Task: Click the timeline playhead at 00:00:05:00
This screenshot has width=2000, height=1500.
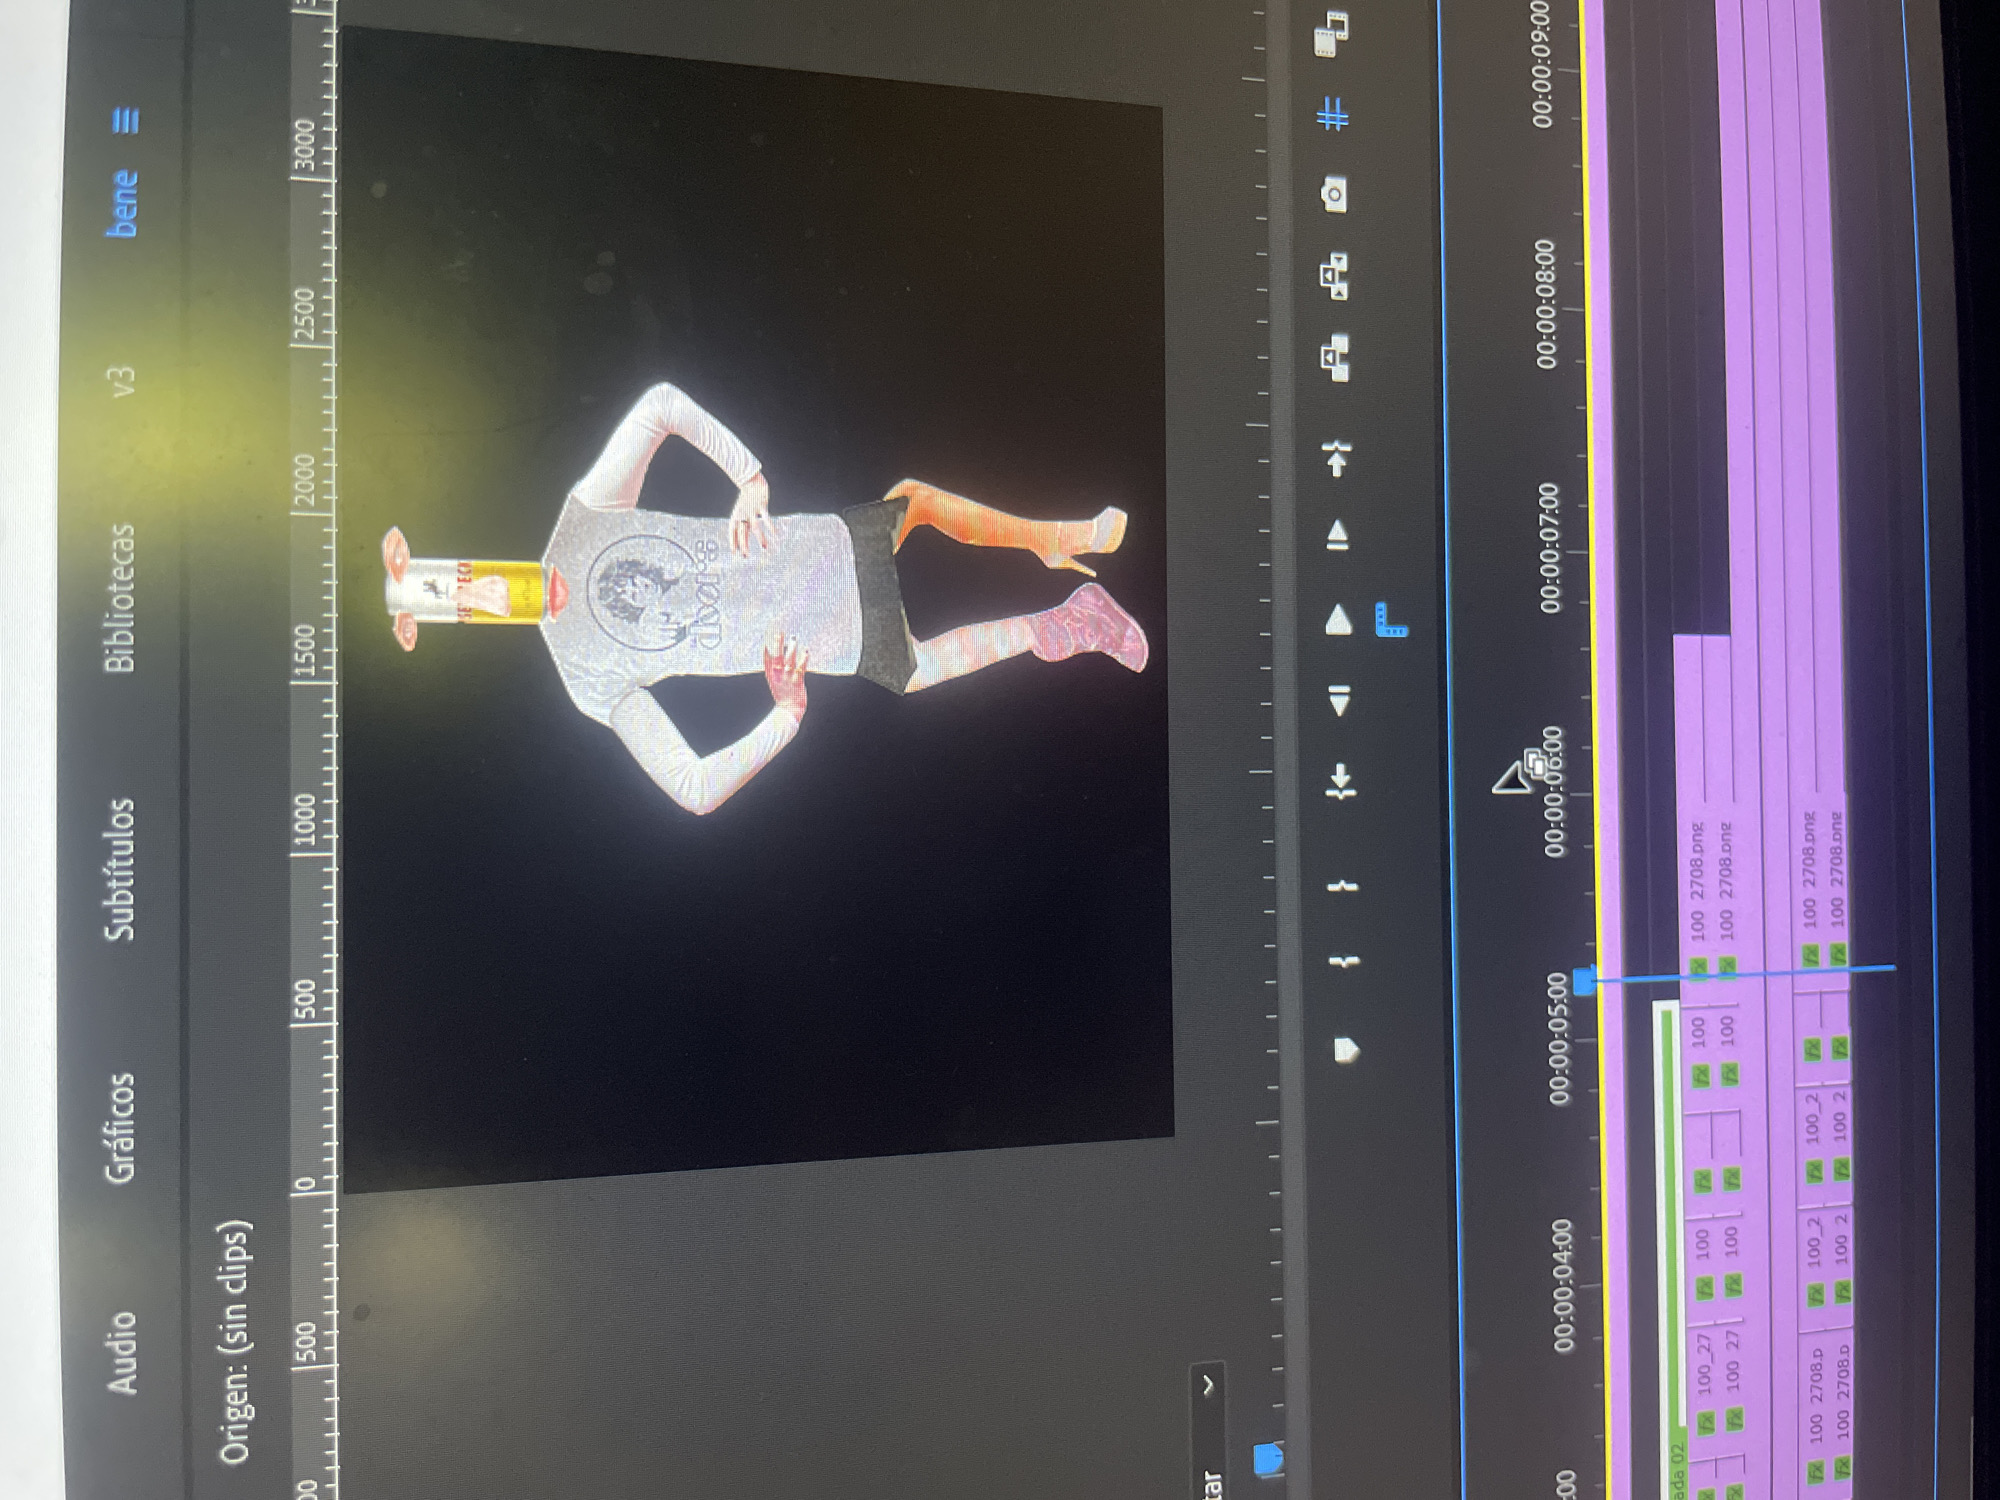Action: 1585,980
